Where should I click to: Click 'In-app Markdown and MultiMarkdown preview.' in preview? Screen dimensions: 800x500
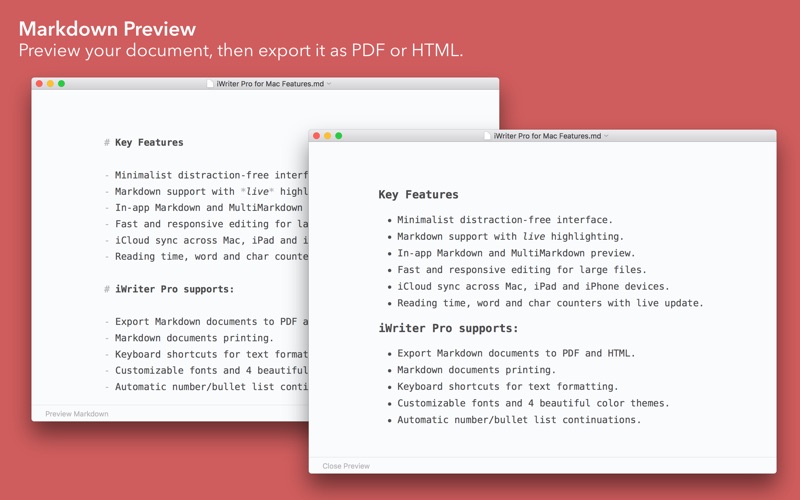[516, 253]
